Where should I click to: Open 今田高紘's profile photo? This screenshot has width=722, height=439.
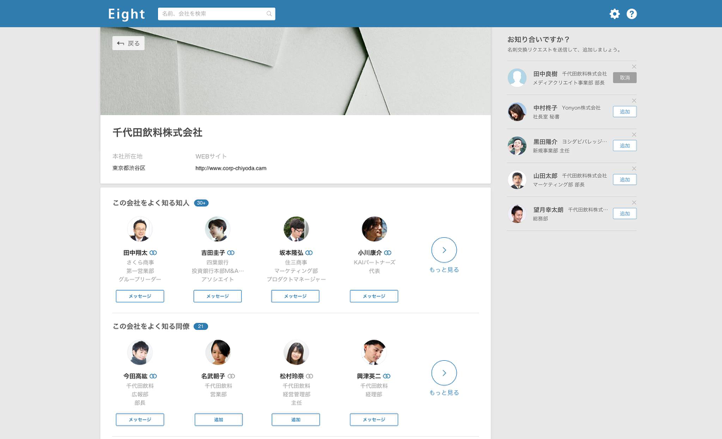click(140, 352)
